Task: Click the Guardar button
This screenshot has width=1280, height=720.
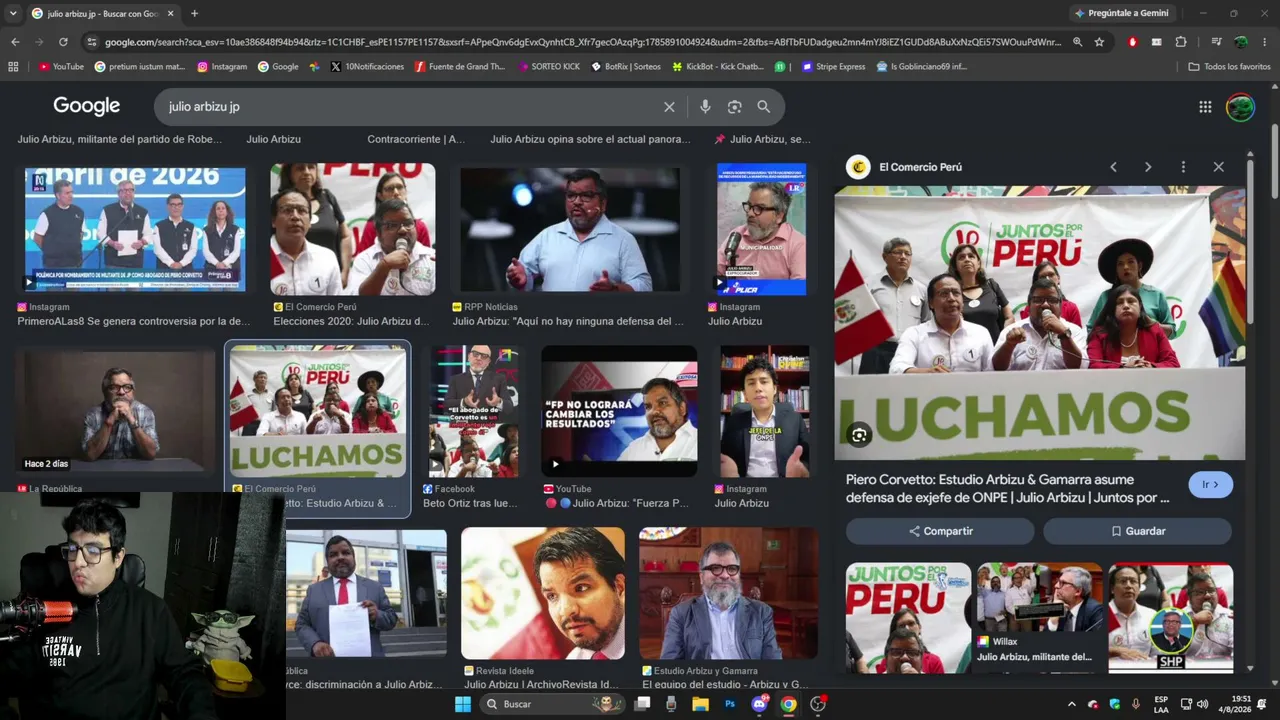Action: tap(1137, 531)
